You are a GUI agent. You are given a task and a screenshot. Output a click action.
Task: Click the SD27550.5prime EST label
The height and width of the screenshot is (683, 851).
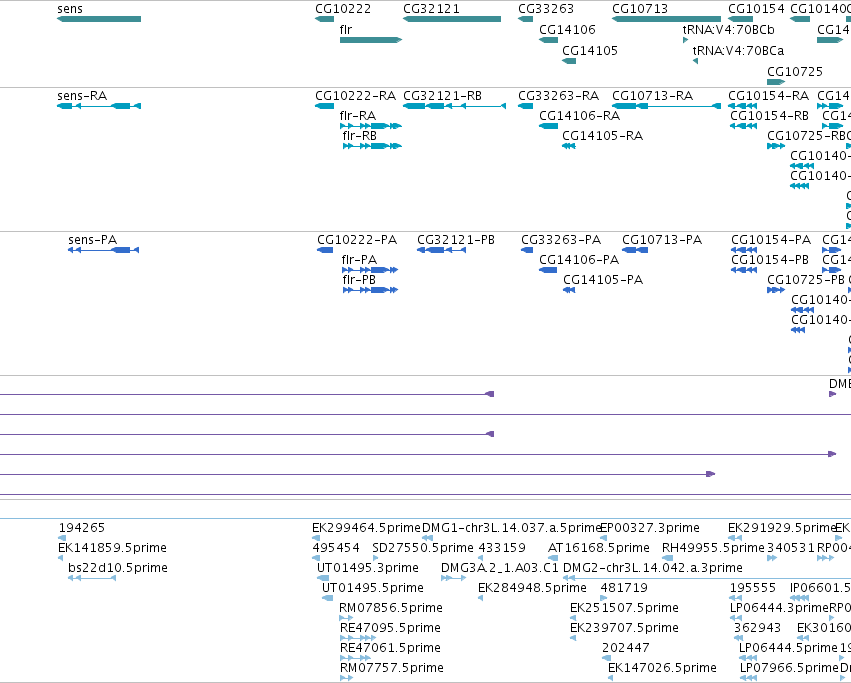(x=423, y=548)
